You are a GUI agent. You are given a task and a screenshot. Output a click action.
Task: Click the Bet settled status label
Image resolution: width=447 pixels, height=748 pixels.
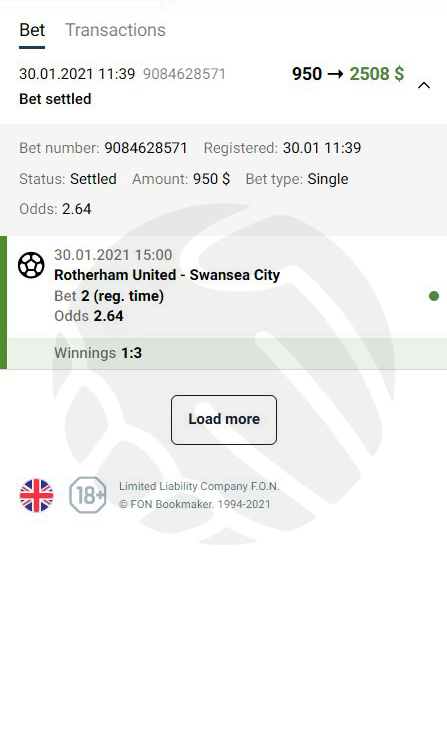coord(55,99)
